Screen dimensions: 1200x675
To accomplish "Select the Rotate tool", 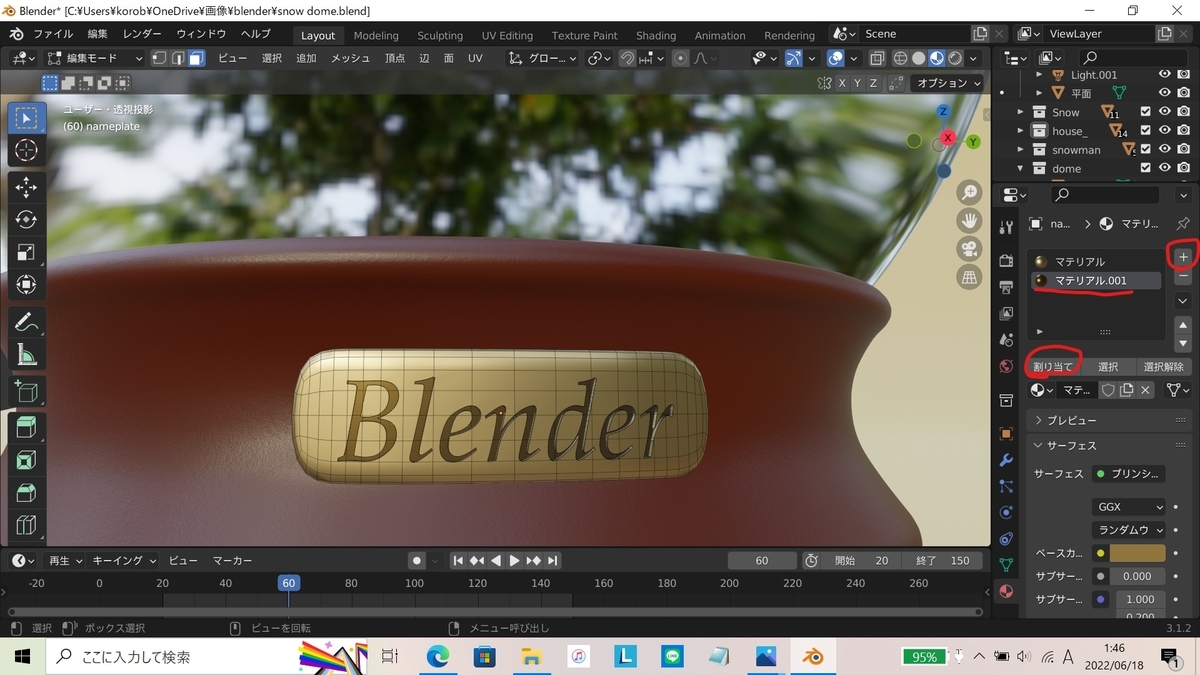I will coord(26,220).
